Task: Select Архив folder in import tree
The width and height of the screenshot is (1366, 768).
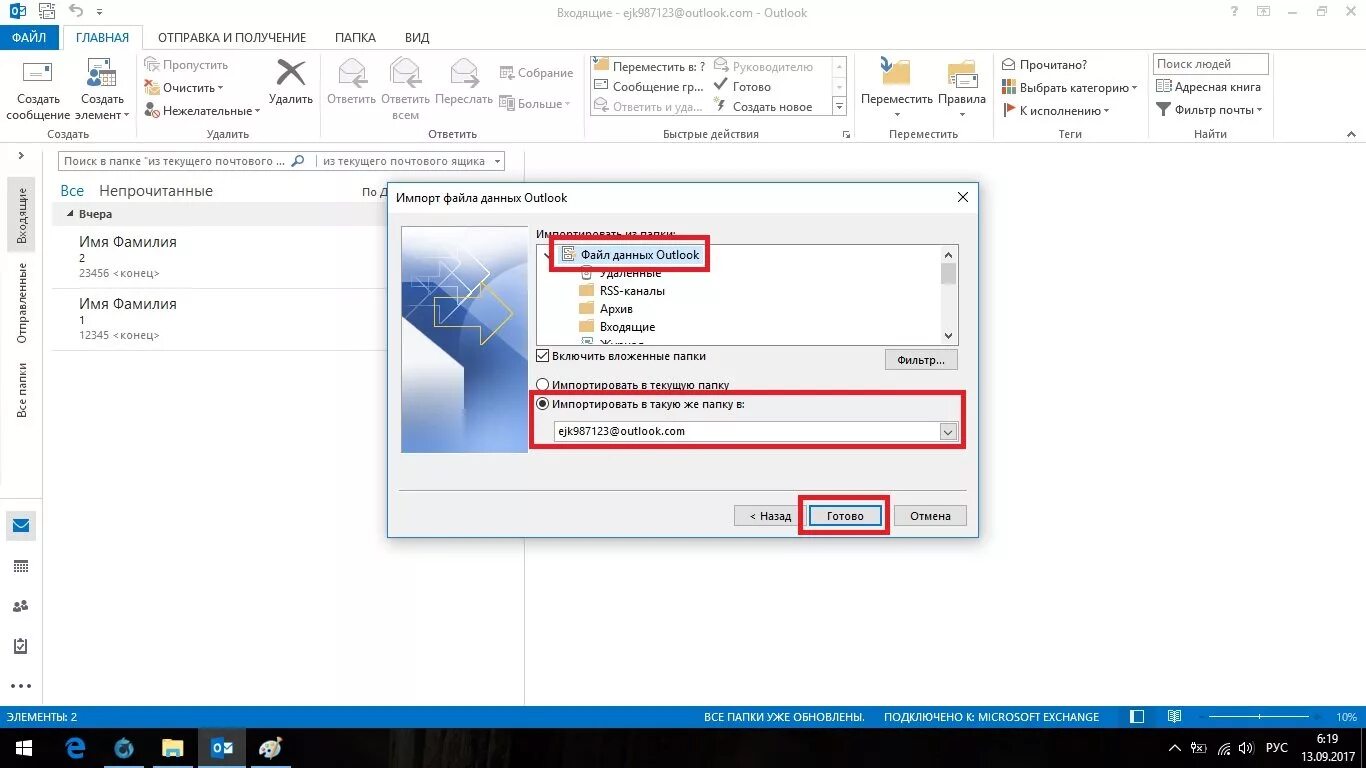Action: pyautogui.click(x=616, y=309)
